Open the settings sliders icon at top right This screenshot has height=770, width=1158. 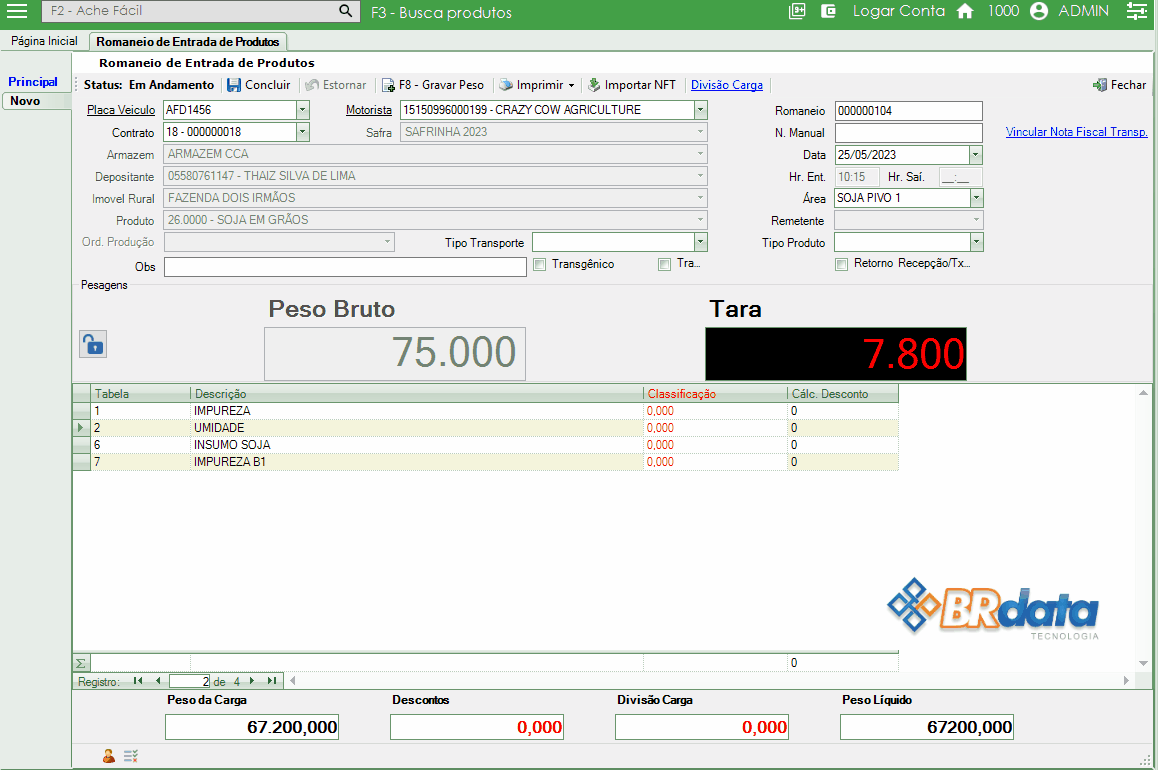(1136, 11)
